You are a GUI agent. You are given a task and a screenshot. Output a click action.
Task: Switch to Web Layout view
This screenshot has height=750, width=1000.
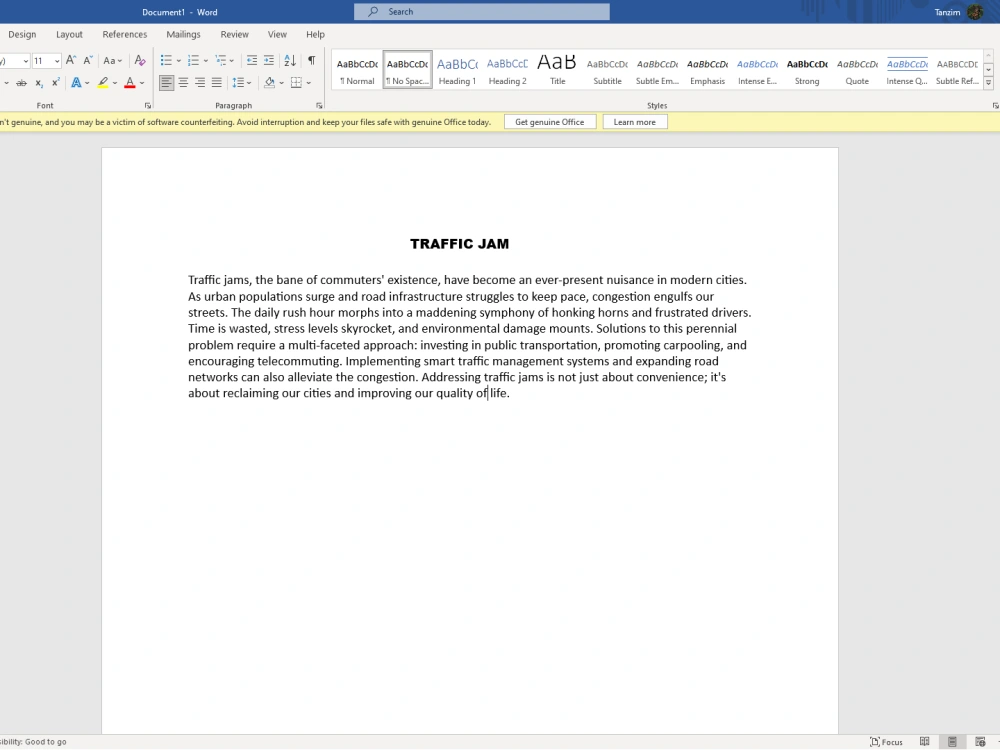point(980,742)
